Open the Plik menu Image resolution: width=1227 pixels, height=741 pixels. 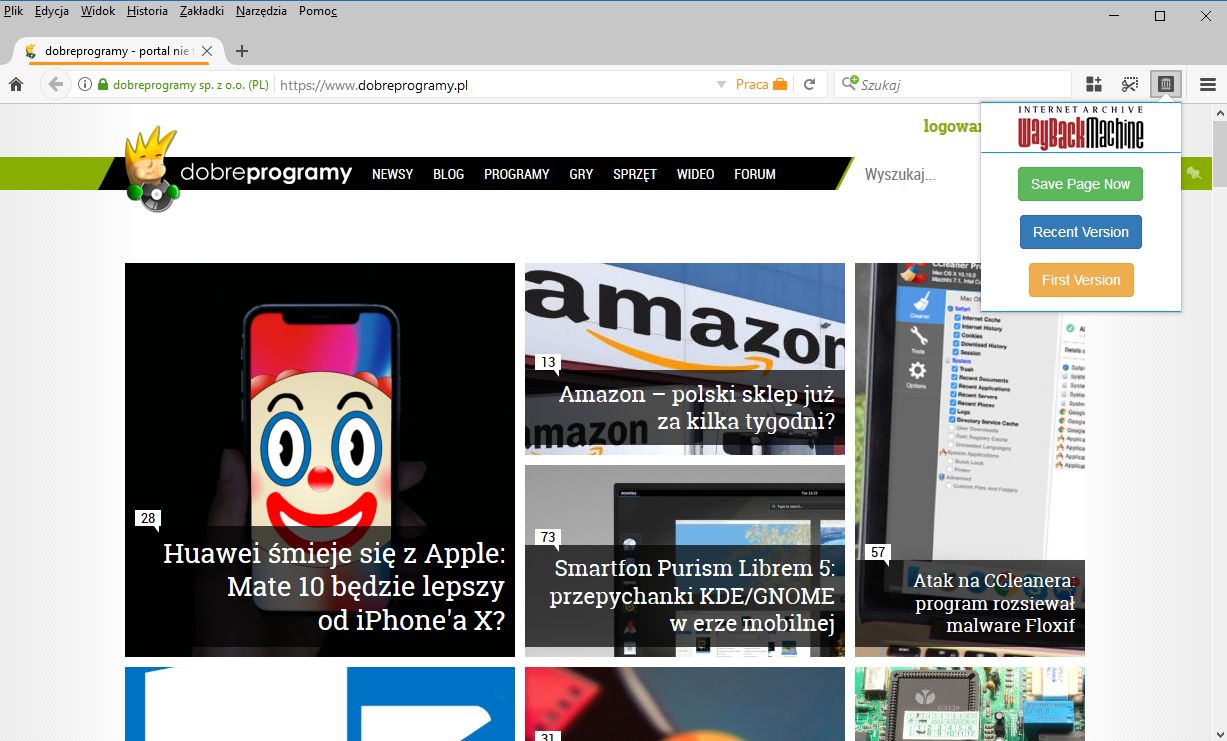coord(14,11)
